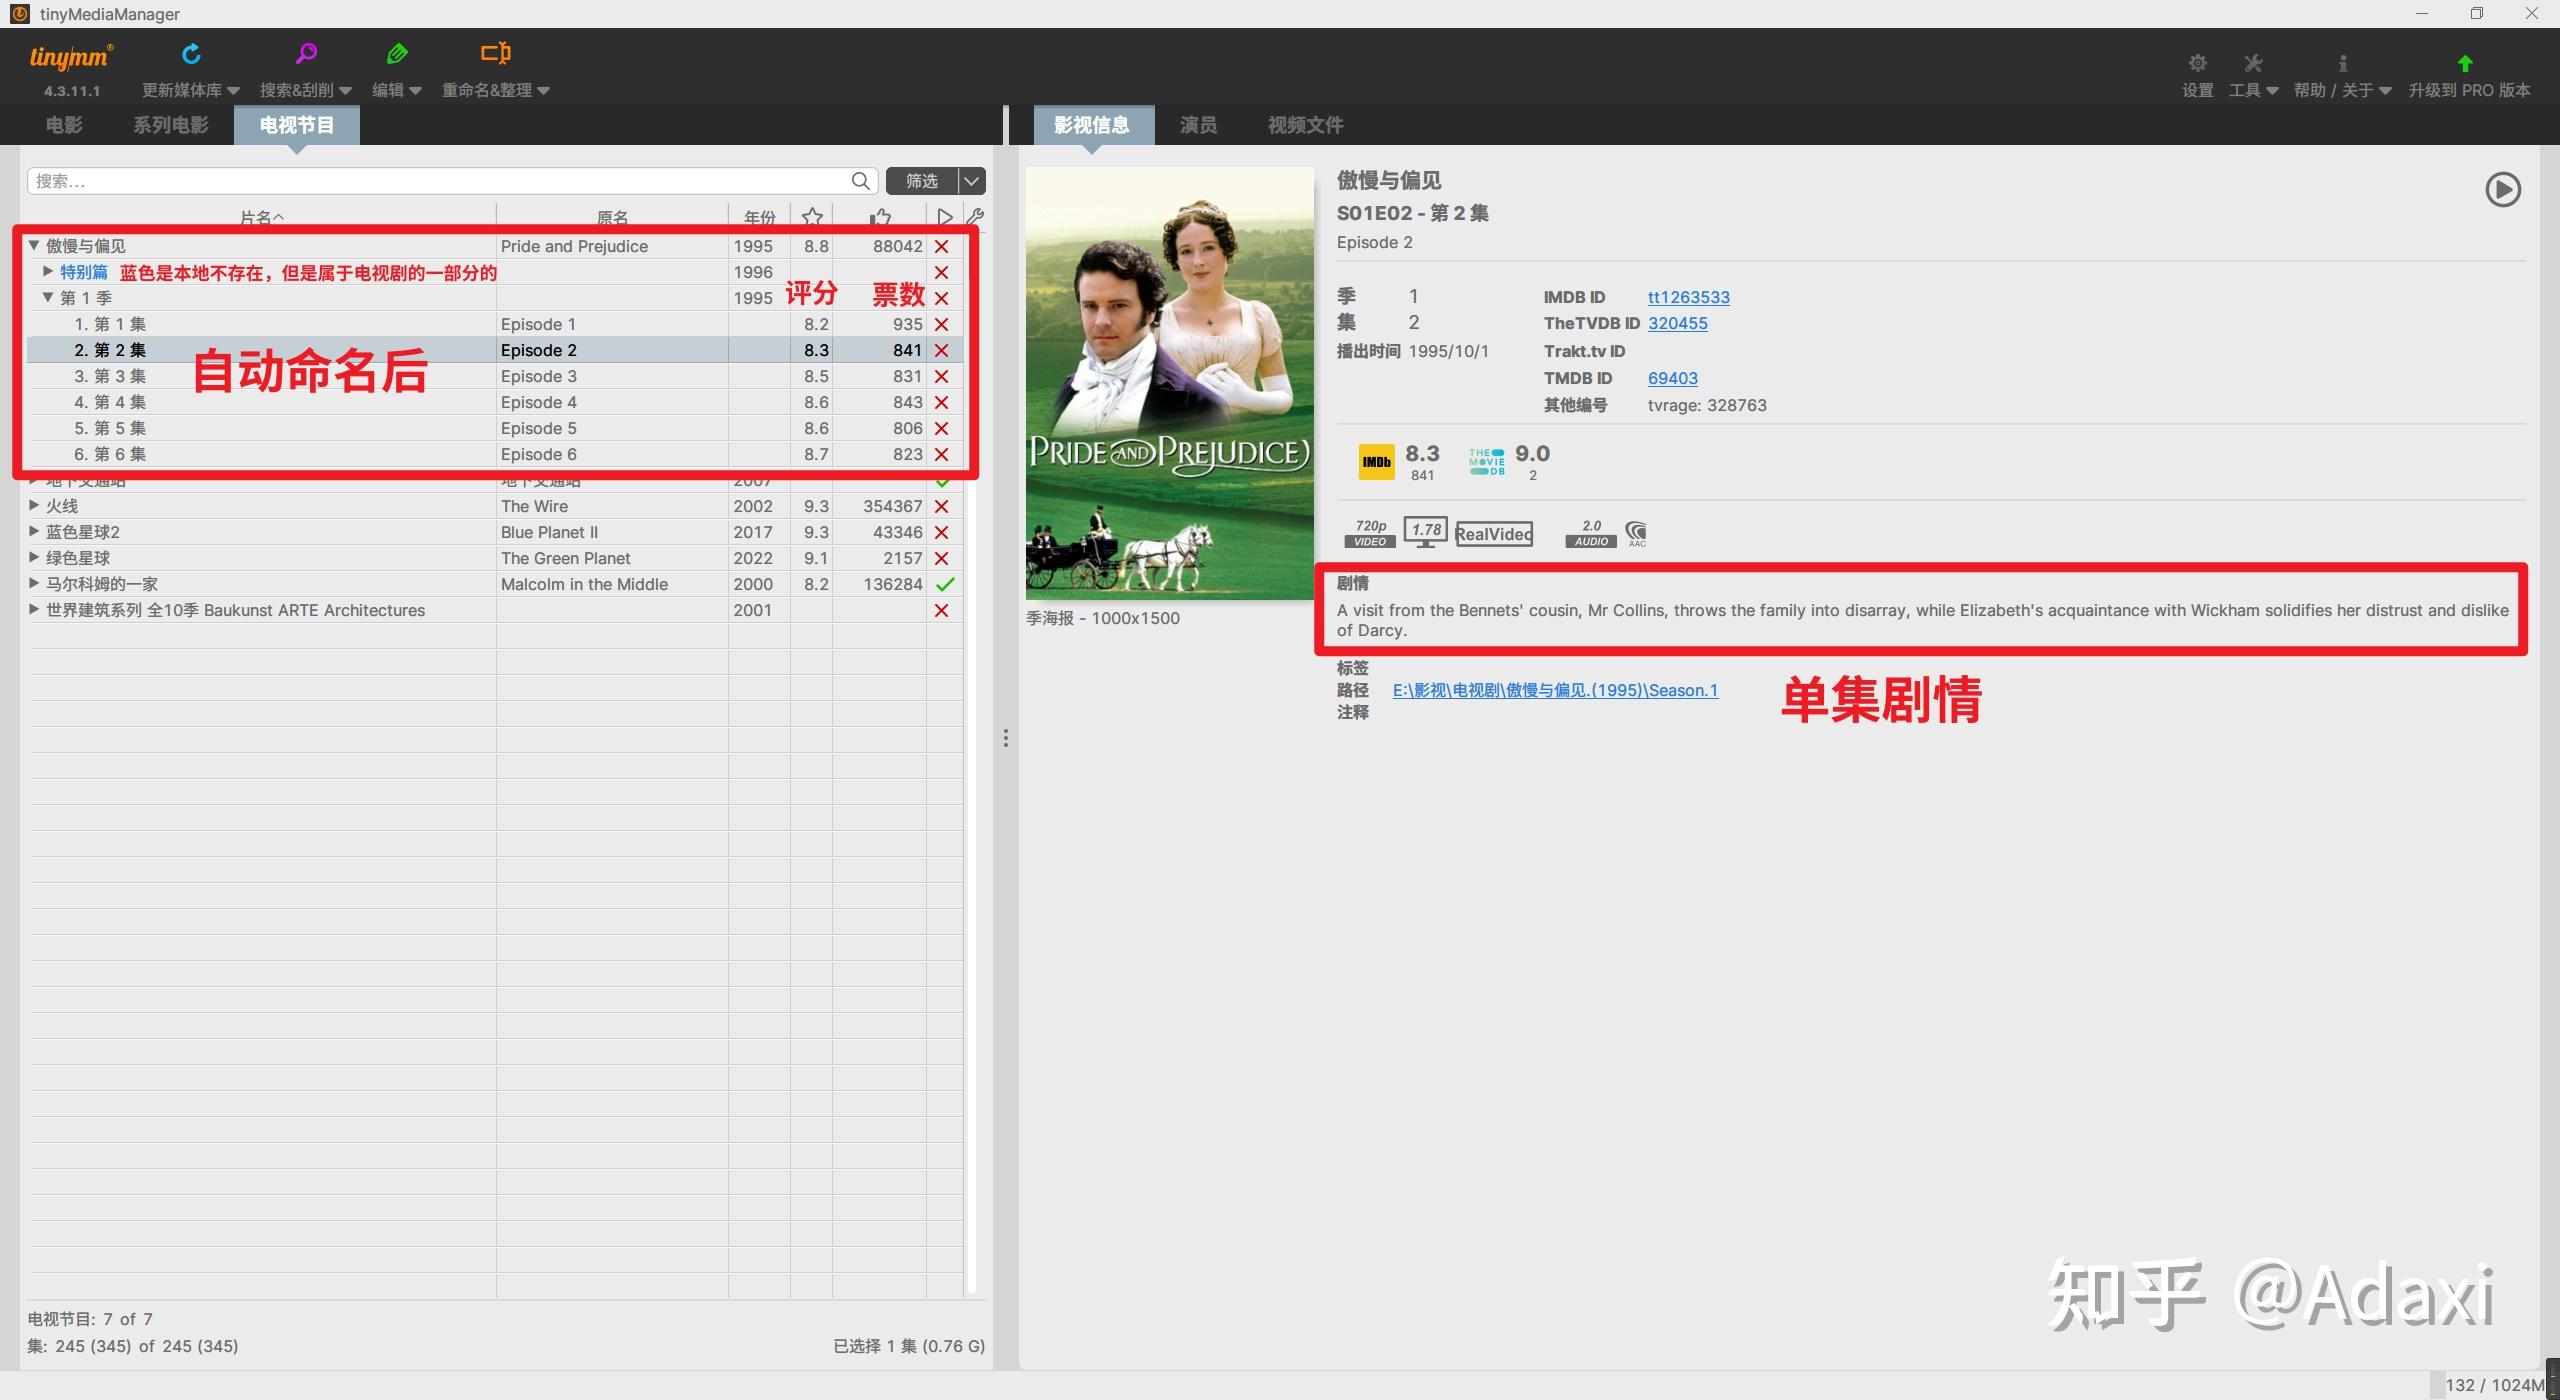
Task: Open IMDB link tt1263533
Action: click(x=1688, y=297)
